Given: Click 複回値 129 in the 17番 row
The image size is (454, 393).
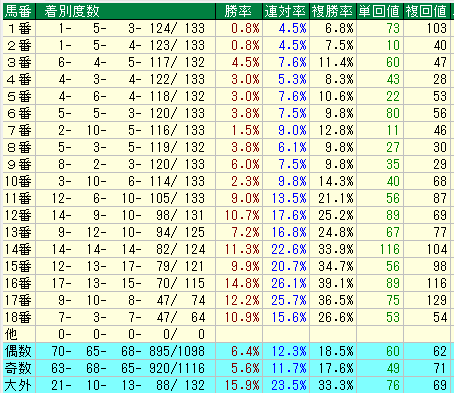Looking at the screenshot, I should click(x=437, y=301).
